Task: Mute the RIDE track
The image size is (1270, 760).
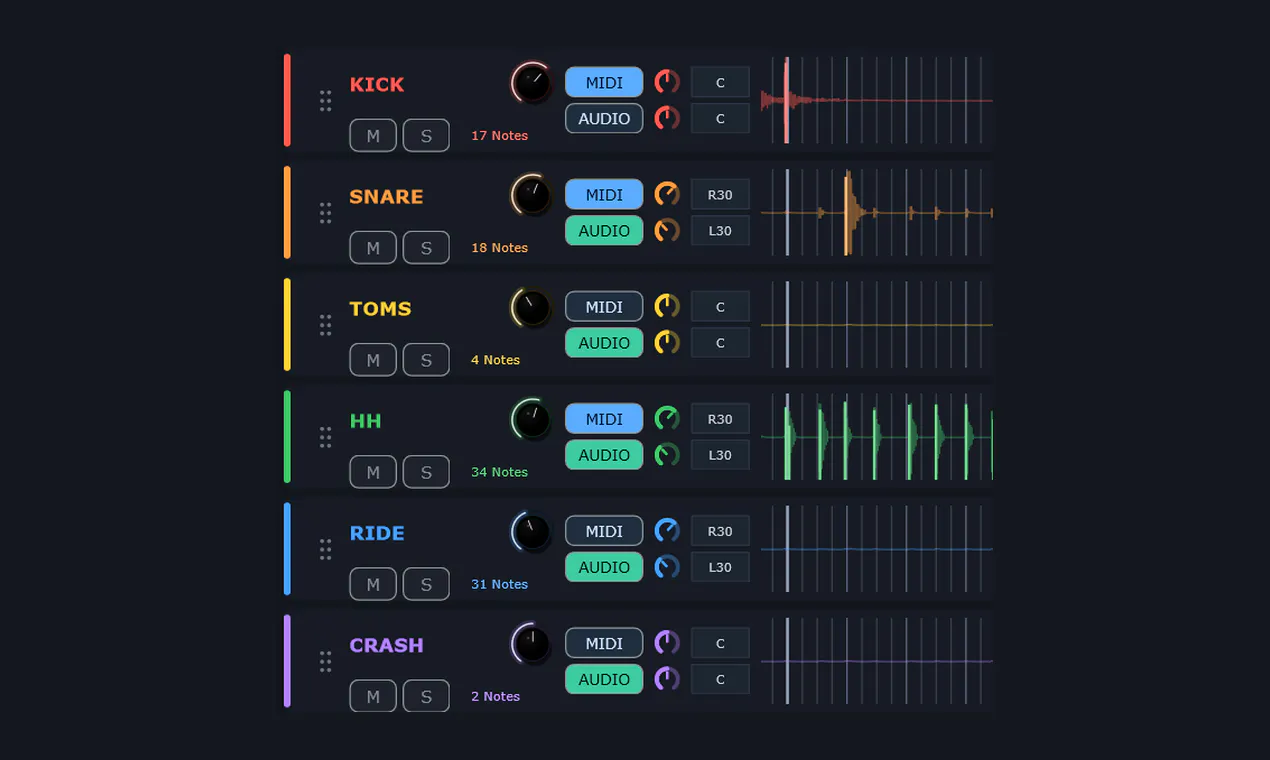Action: point(373,584)
